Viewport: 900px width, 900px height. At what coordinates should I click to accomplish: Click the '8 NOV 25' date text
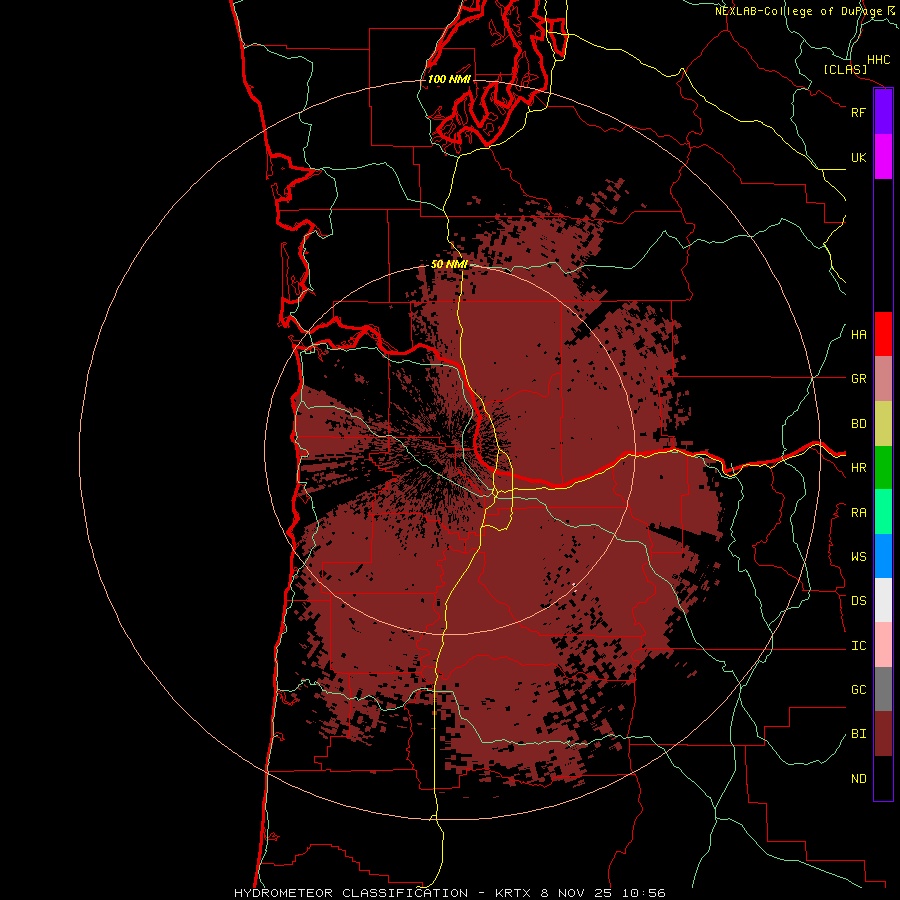tap(577, 893)
